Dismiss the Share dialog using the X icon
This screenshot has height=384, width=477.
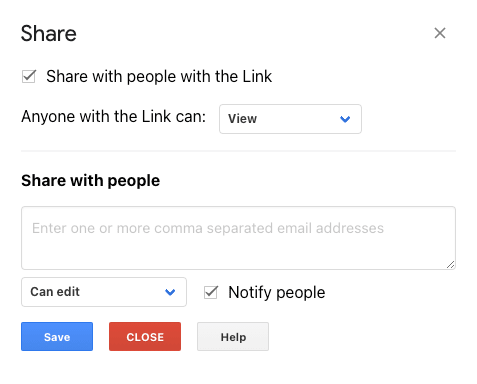click(x=440, y=33)
